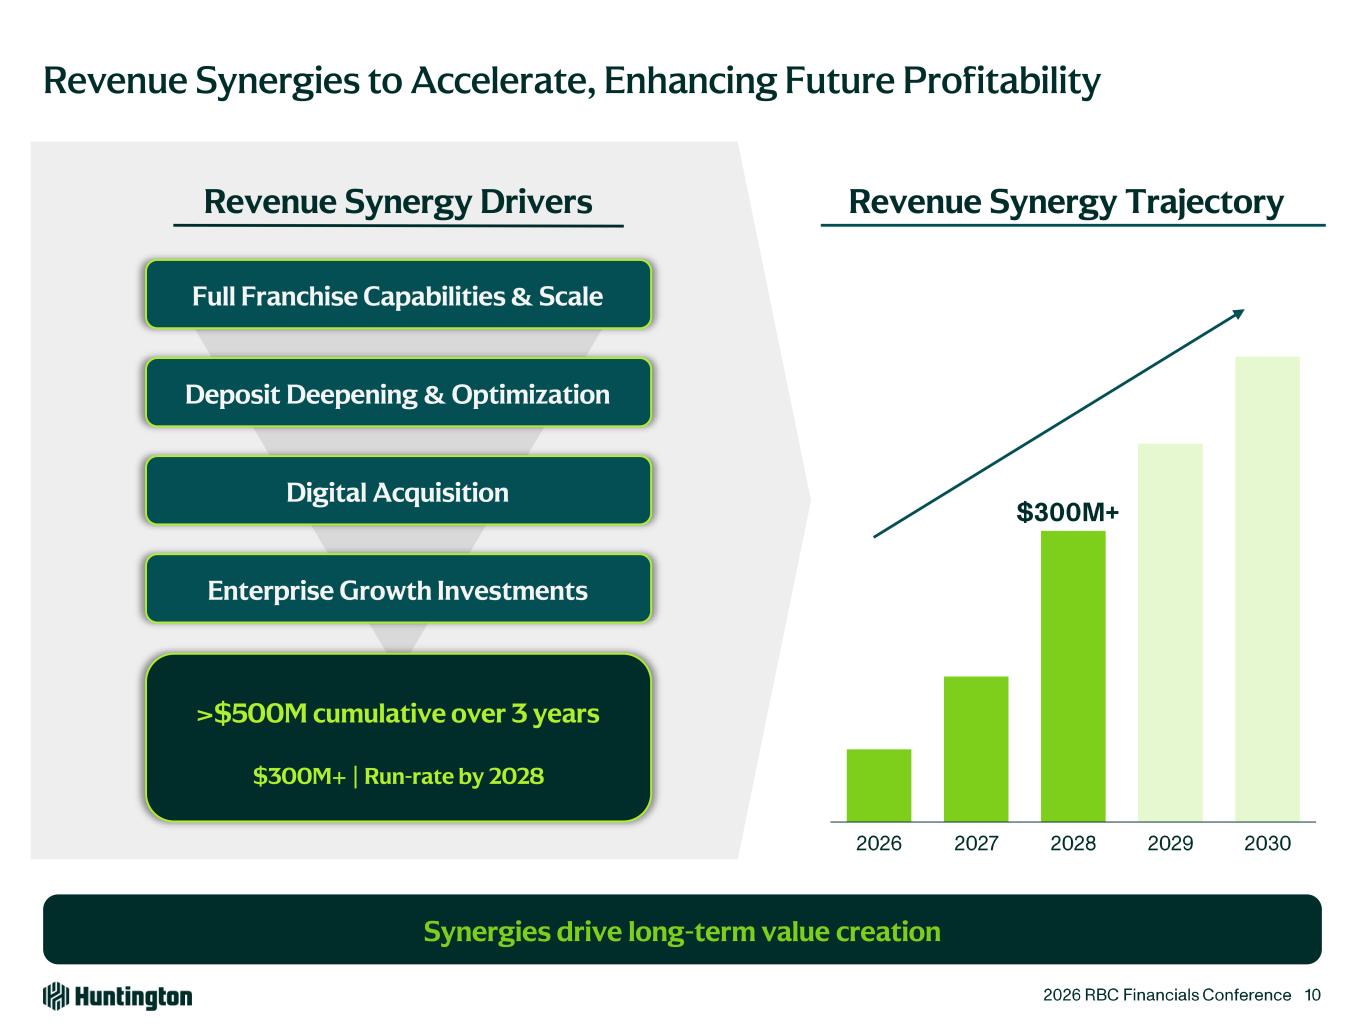Select the Deposit Deepening & Optimization box

398,393
